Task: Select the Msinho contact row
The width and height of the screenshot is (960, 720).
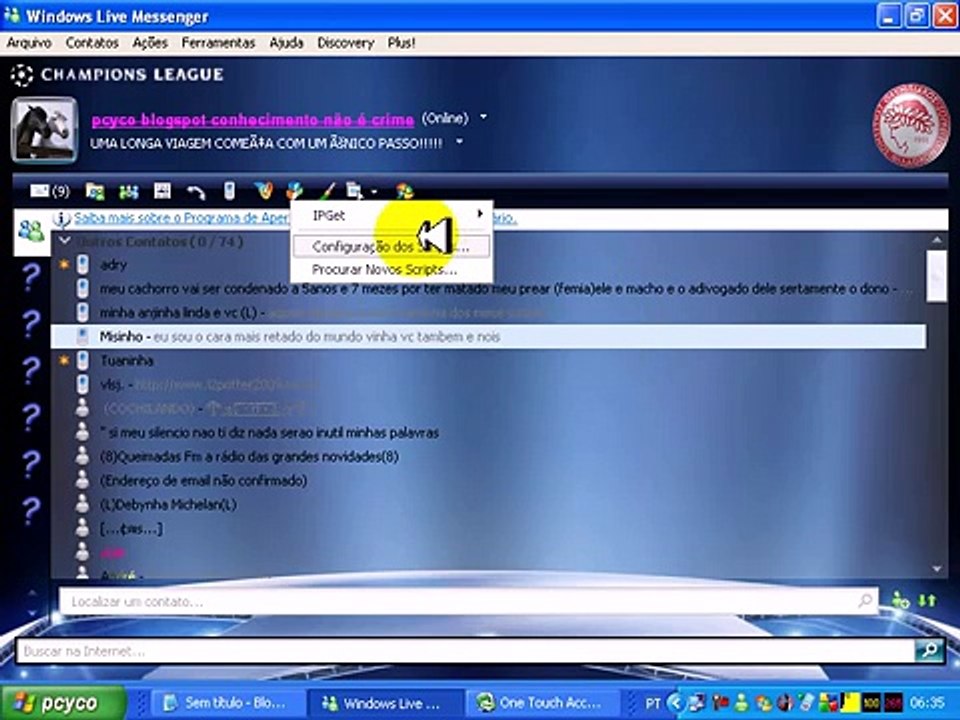Action: pyautogui.click(x=488, y=336)
